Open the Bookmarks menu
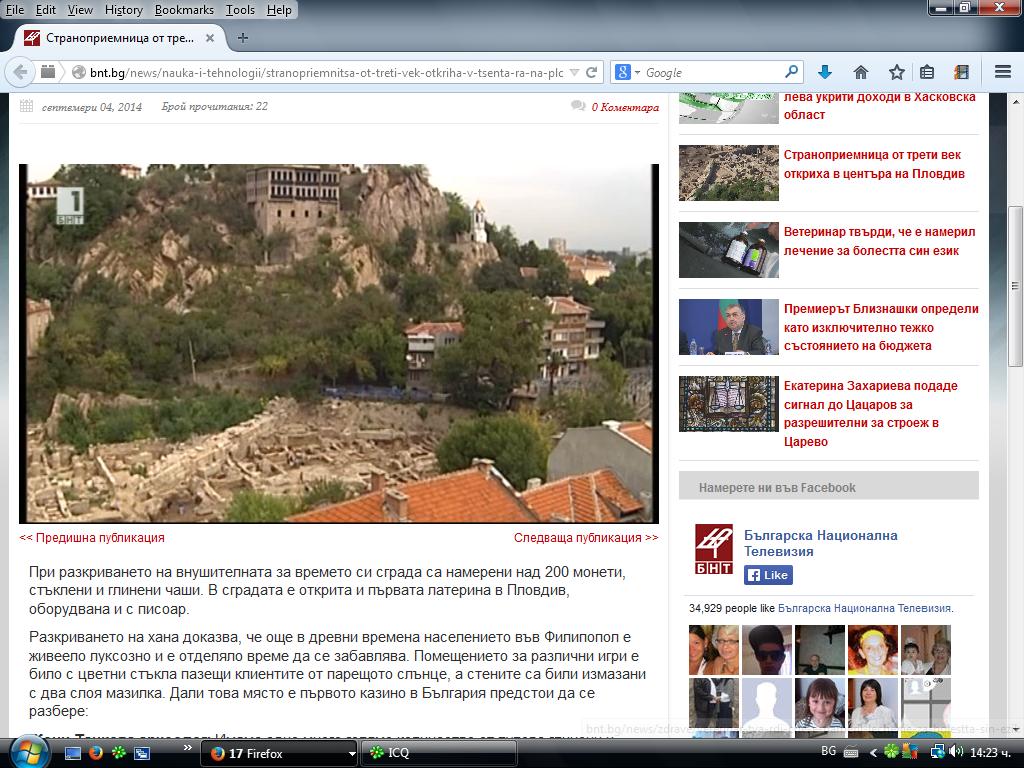This screenshot has height=768, width=1024. coord(184,10)
